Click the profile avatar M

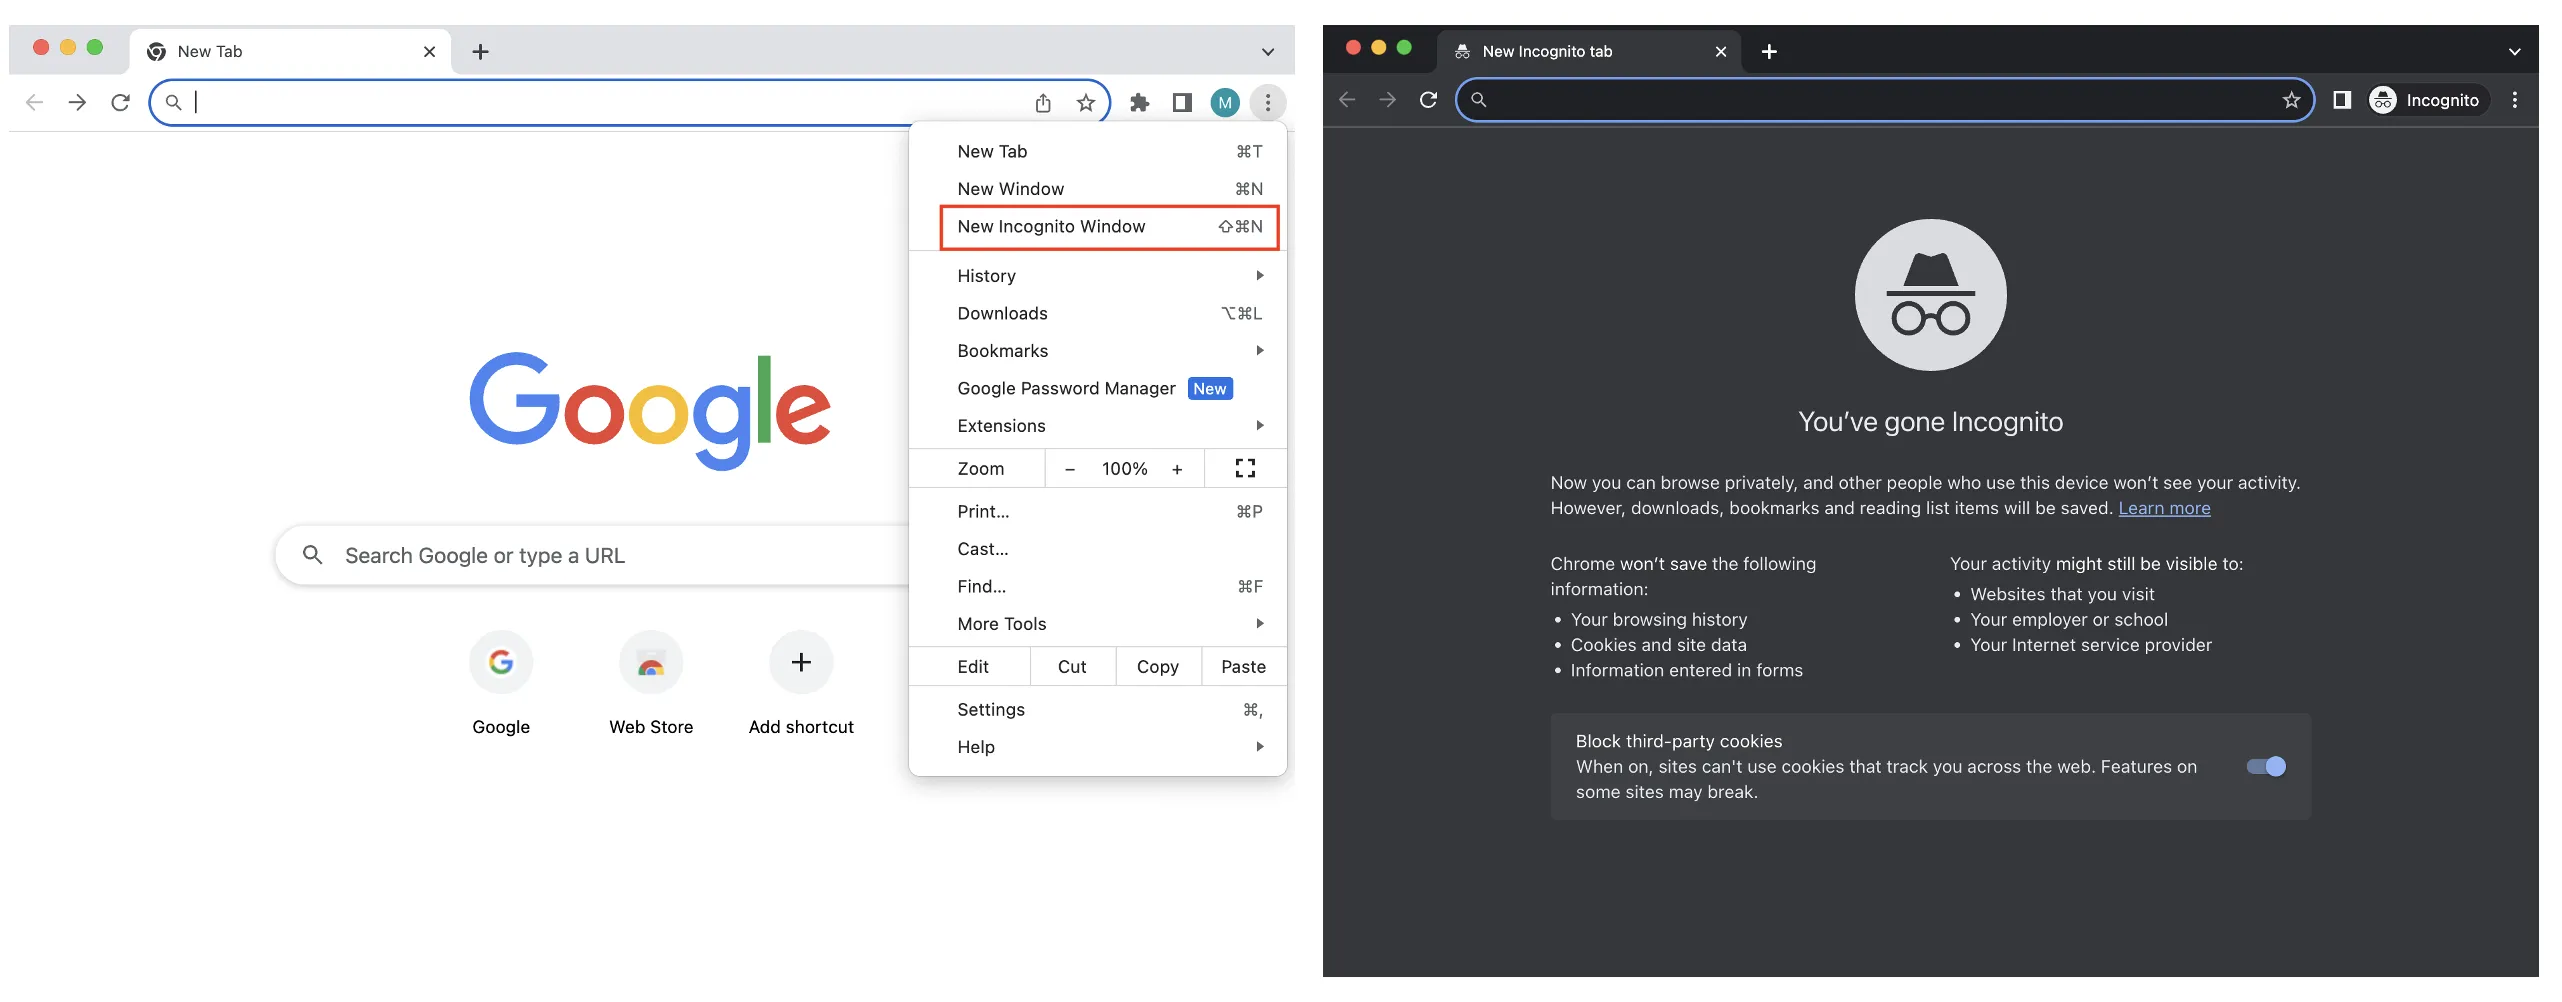pyautogui.click(x=1224, y=101)
